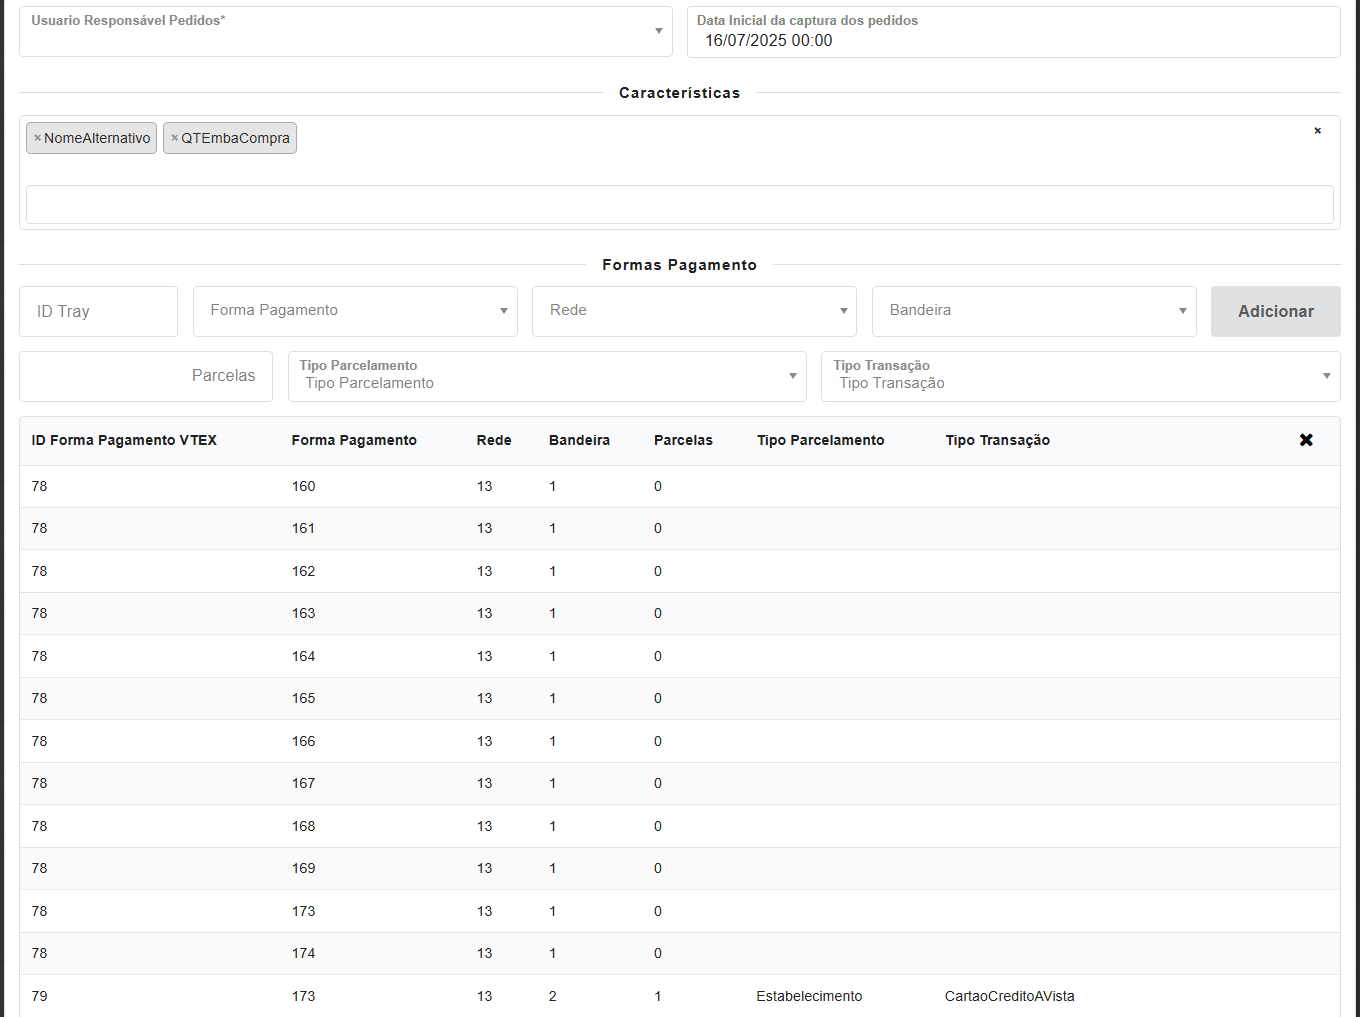Image resolution: width=1360 pixels, height=1017 pixels.
Task: Select the row with Estabelecimento parcelamento
Action: coord(808,996)
